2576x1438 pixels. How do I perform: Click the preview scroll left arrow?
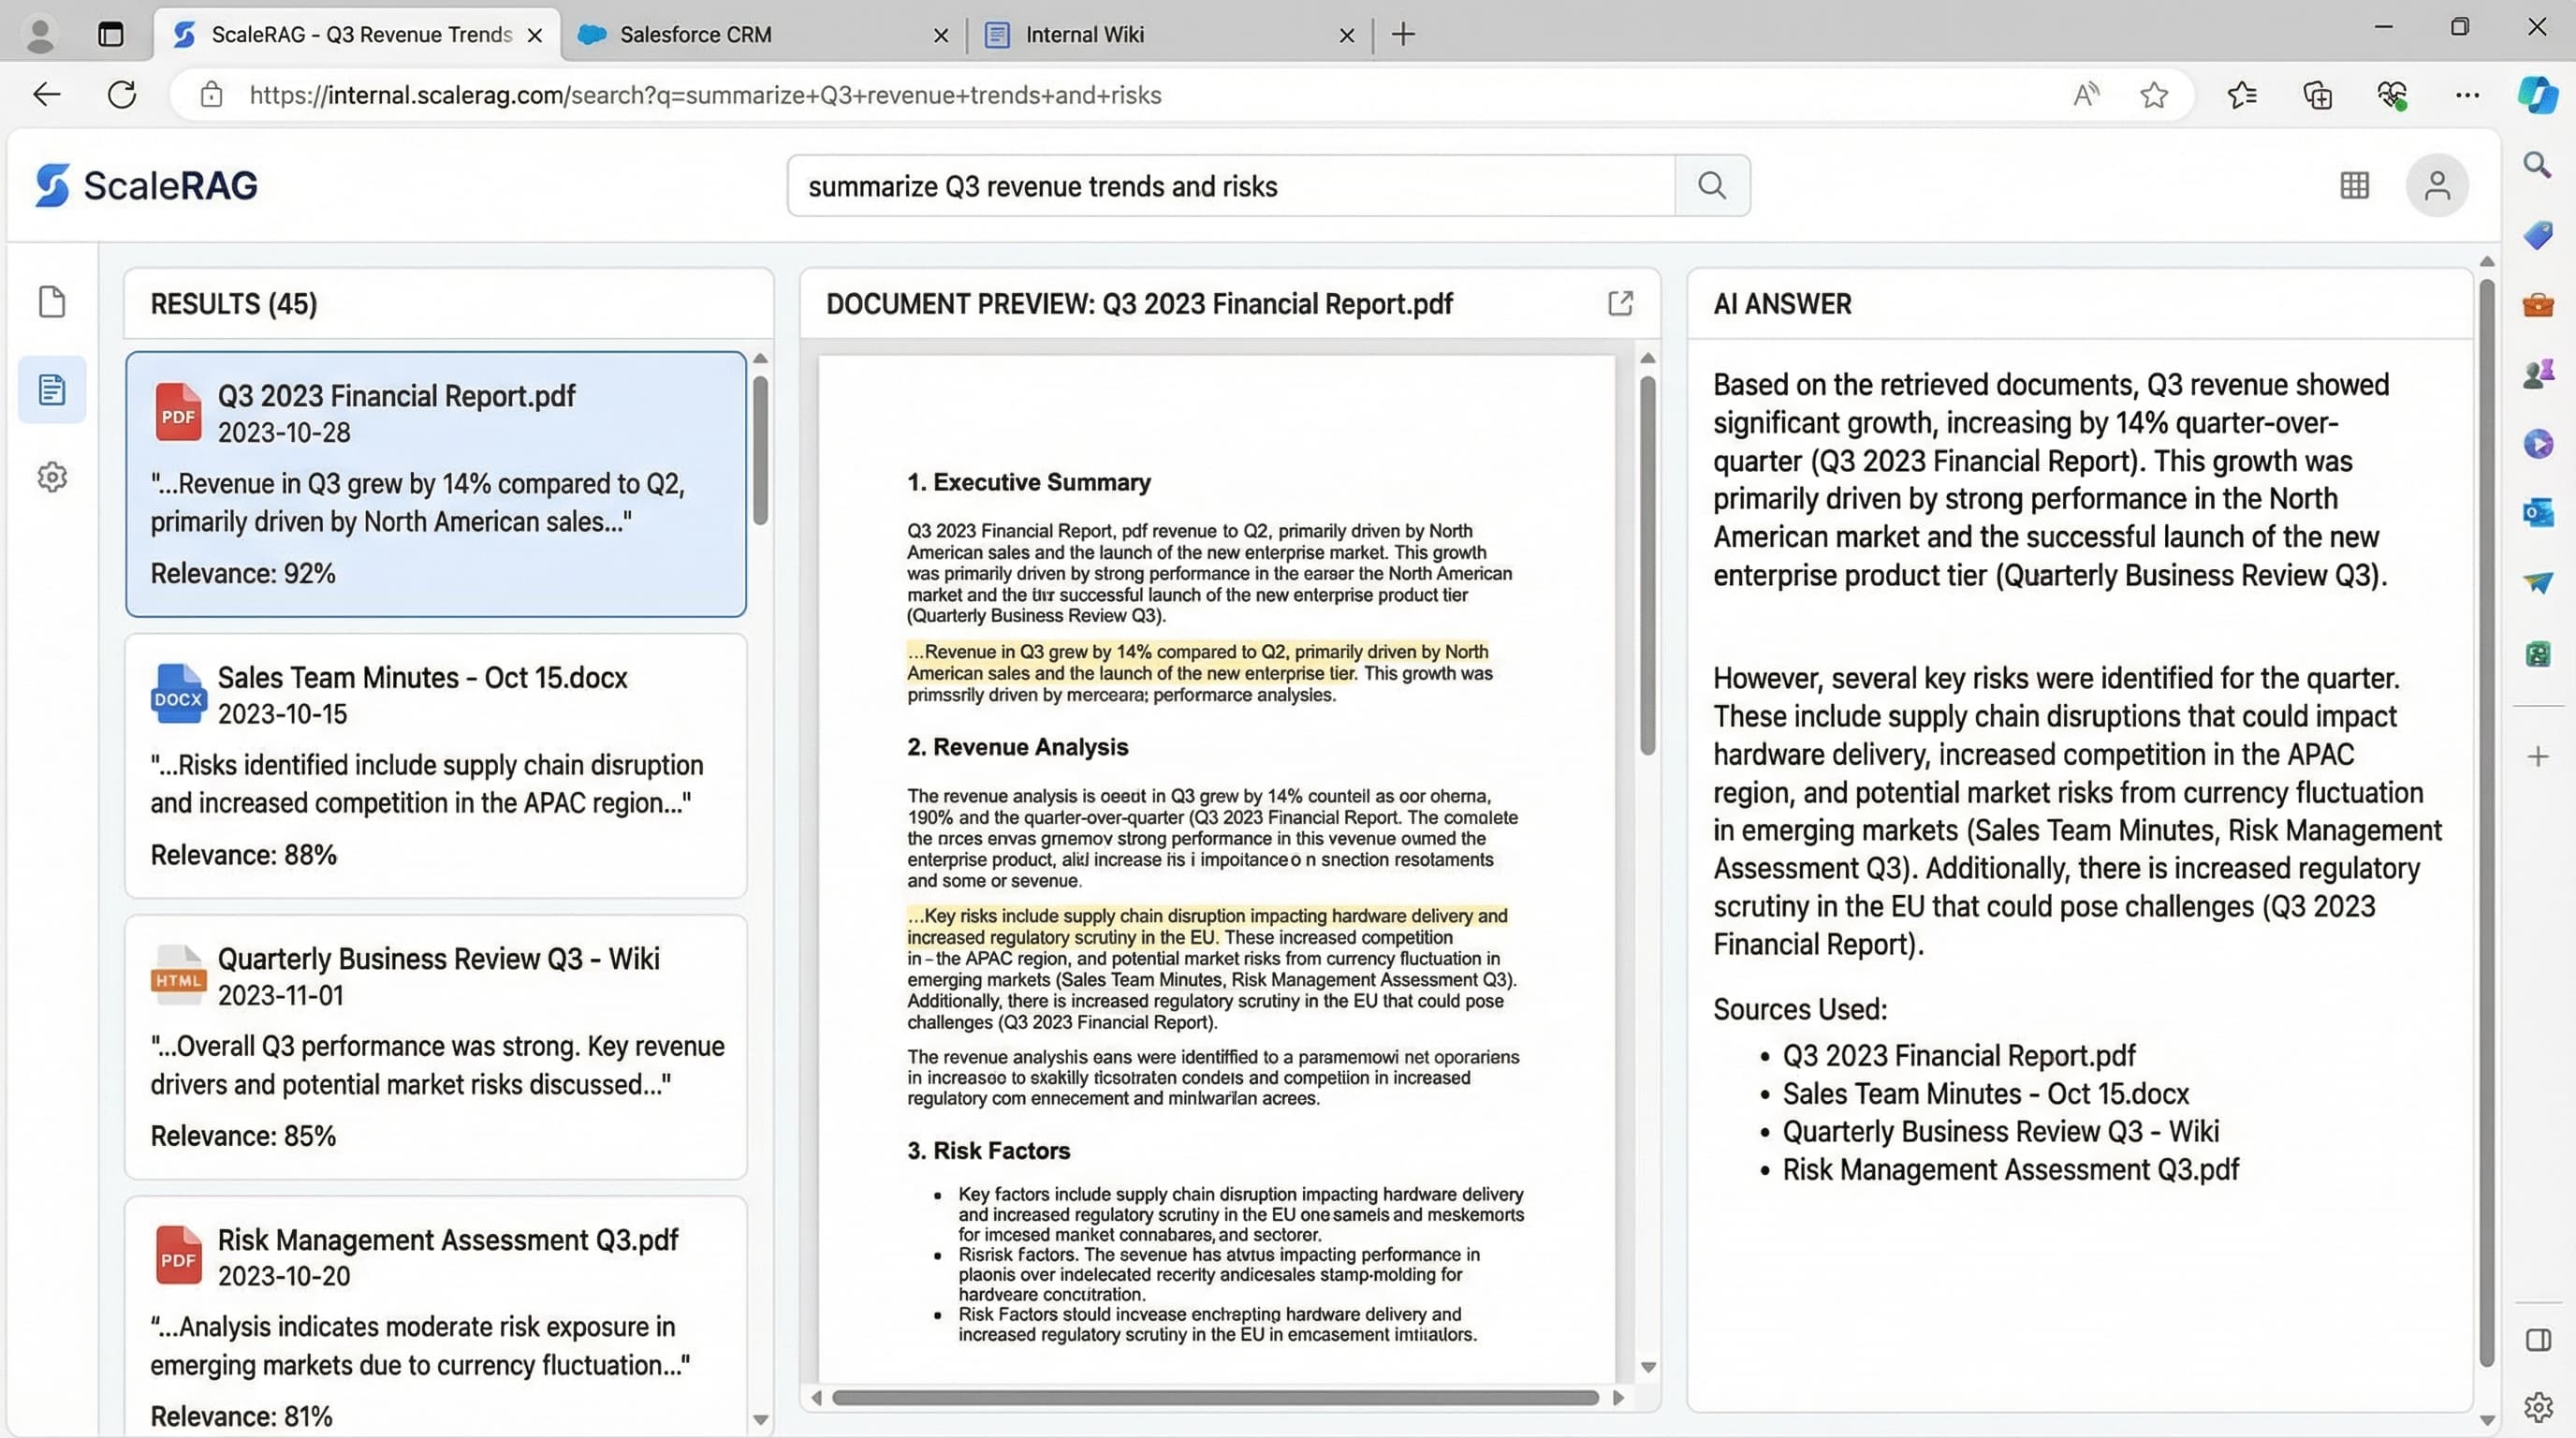pos(816,1397)
